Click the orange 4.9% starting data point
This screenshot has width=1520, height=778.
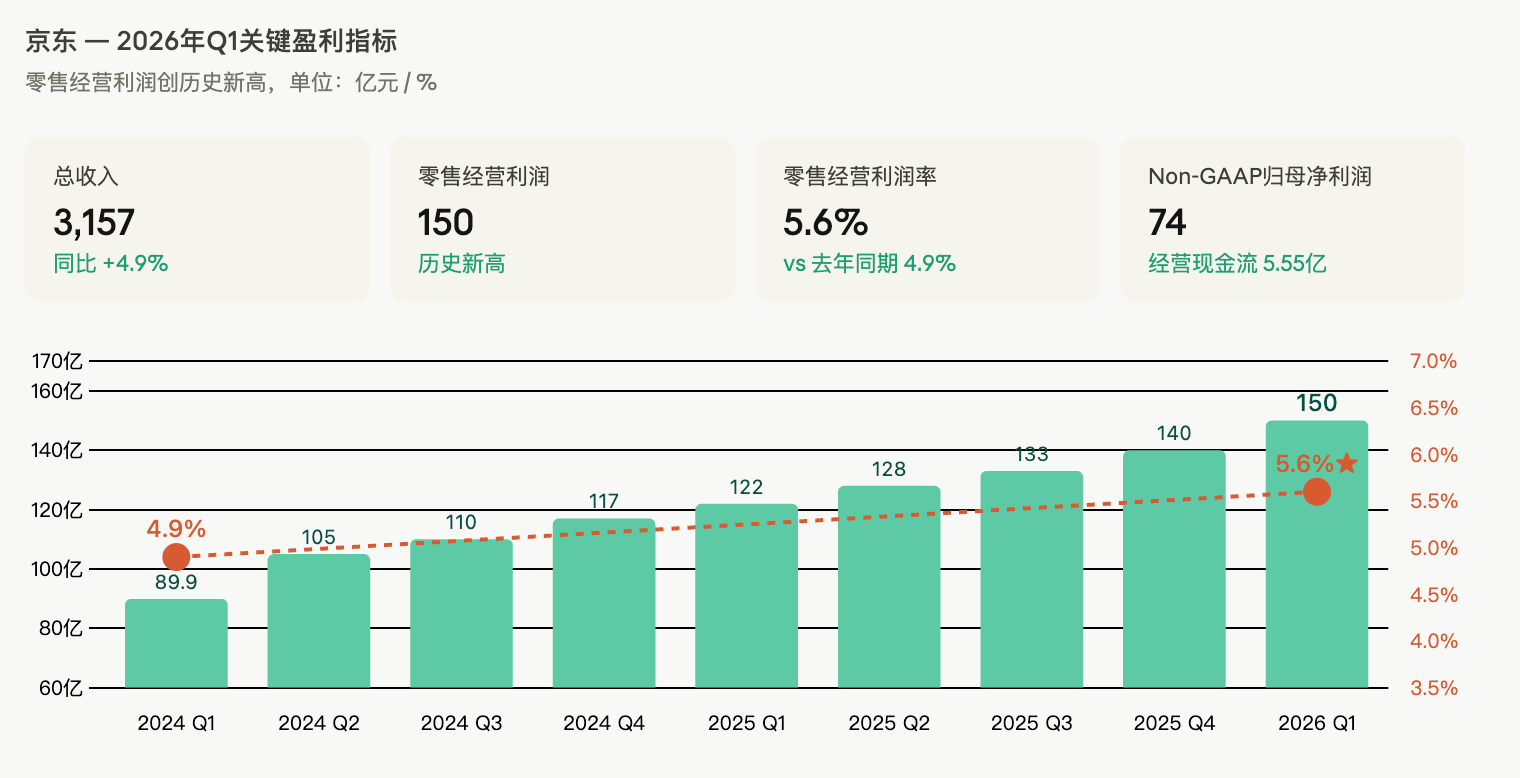pyautogui.click(x=176, y=557)
